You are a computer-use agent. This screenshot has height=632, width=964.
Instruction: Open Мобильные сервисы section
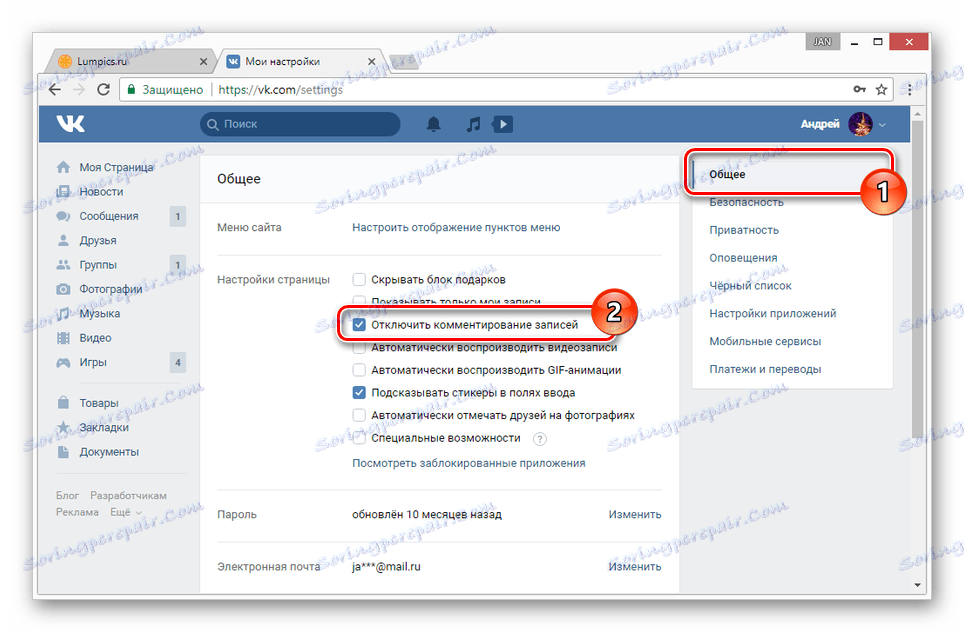(765, 341)
